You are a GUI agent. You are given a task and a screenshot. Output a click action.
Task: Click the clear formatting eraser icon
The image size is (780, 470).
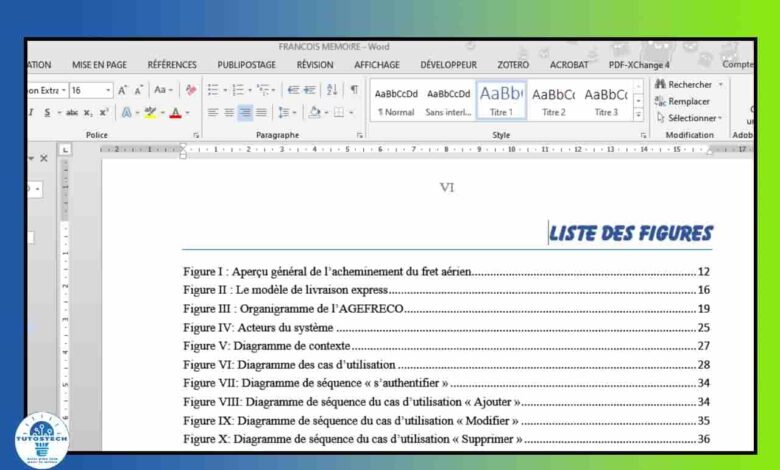coord(191,90)
